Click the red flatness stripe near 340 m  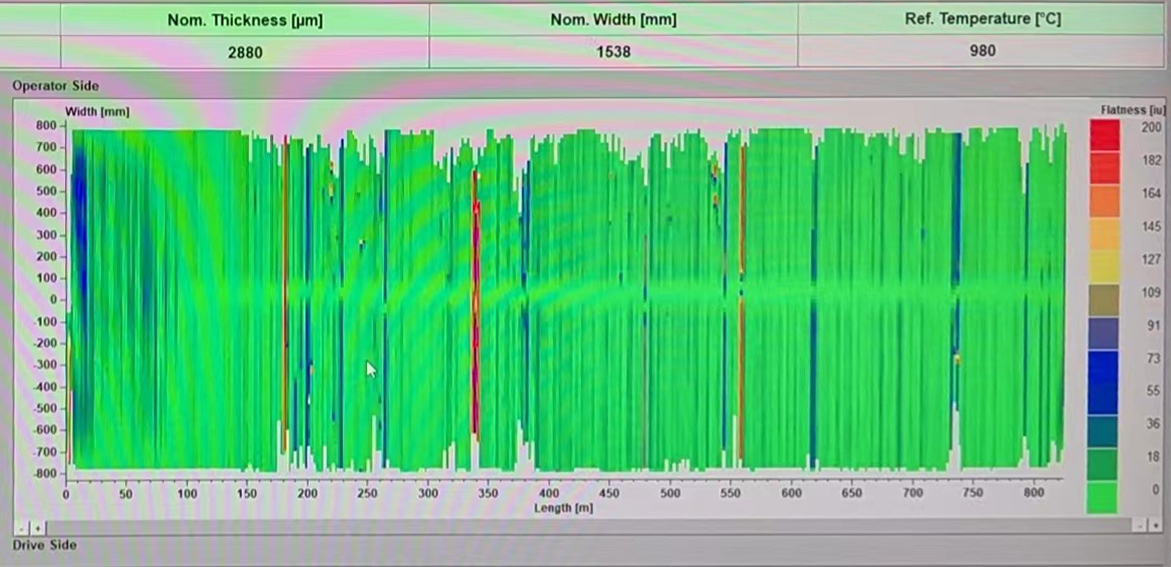click(x=476, y=300)
